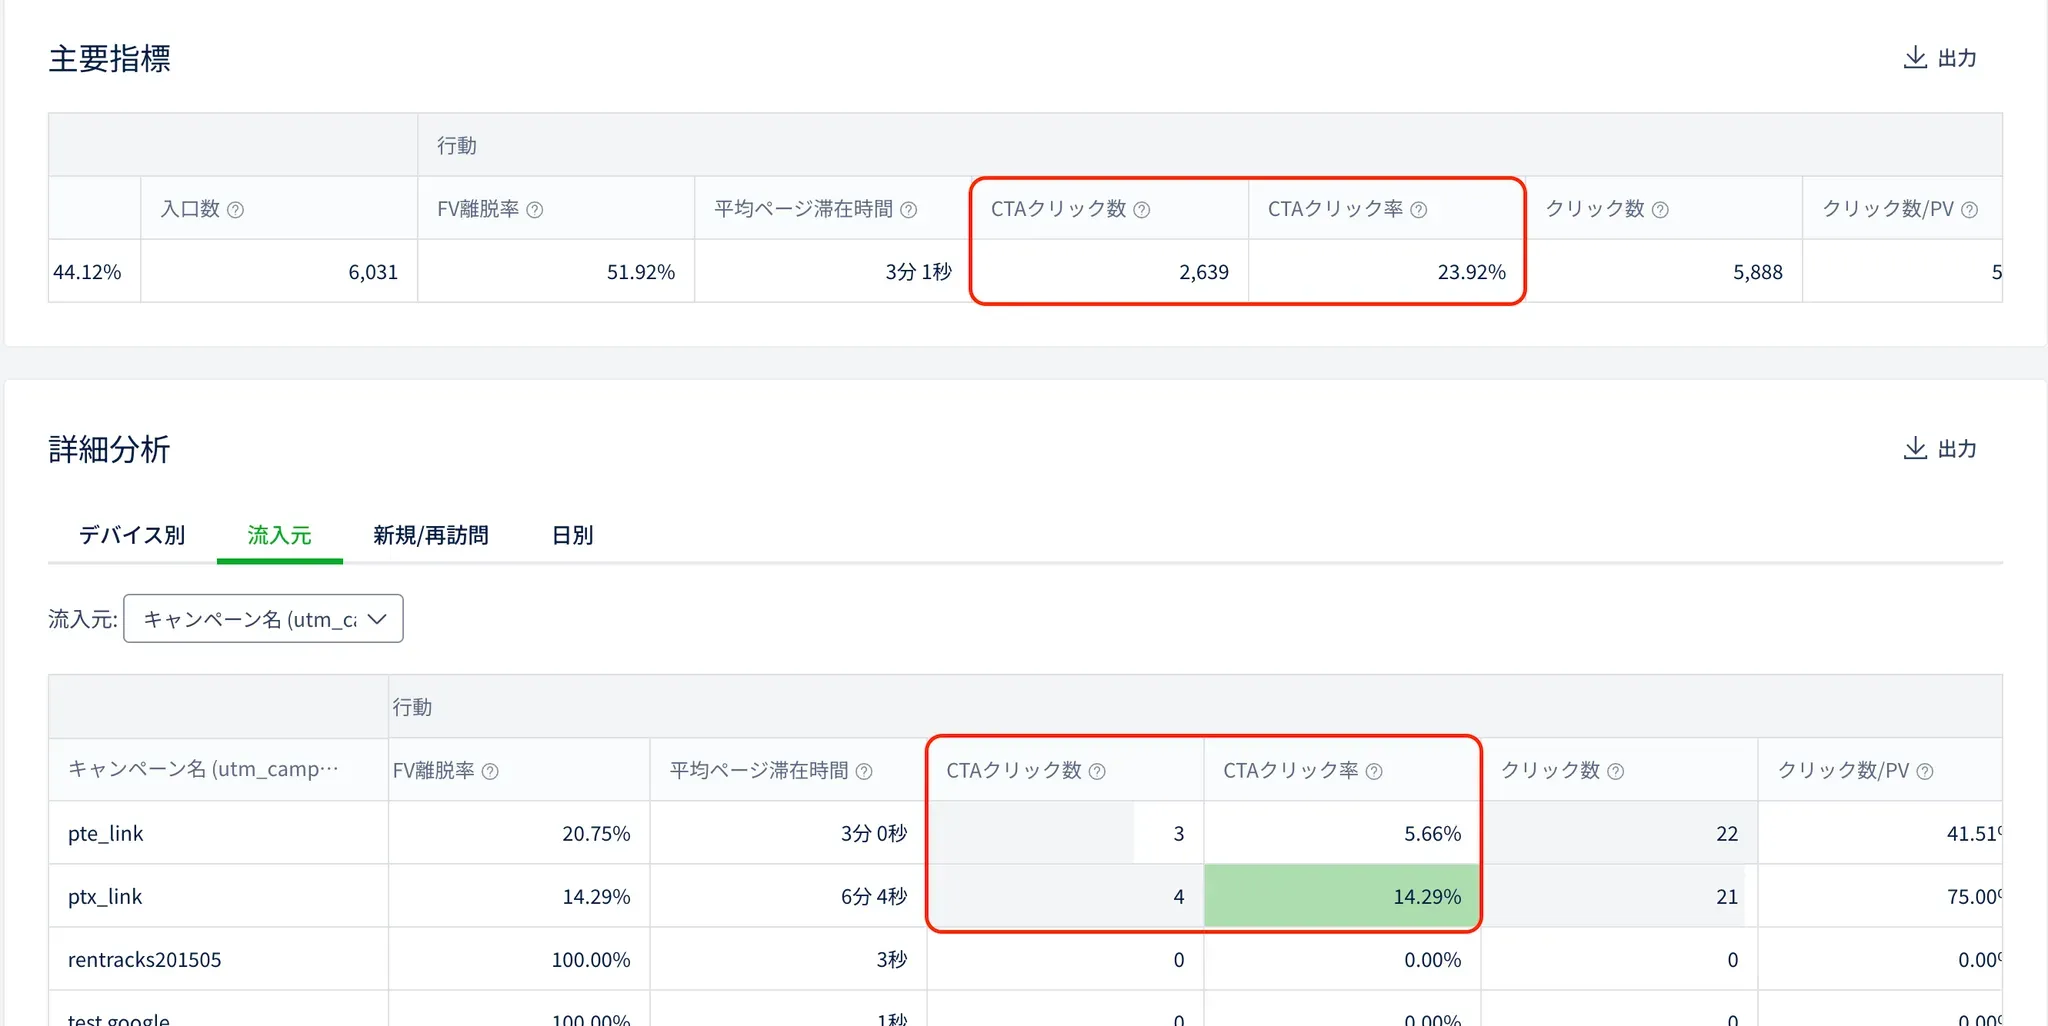Image resolution: width=2048 pixels, height=1026 pixels.
Task: Export 主要指標 with the 出力 button
Action: (1940, 58)
